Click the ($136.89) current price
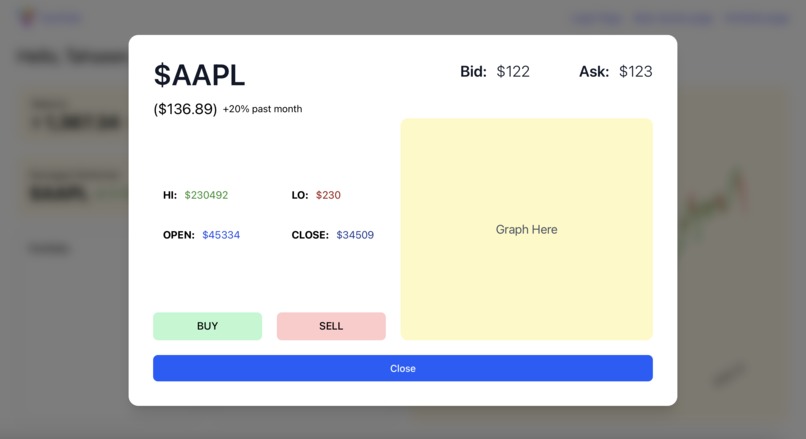Screen dimensions: 806x439 pyautogui.click(x=185, y=109)
